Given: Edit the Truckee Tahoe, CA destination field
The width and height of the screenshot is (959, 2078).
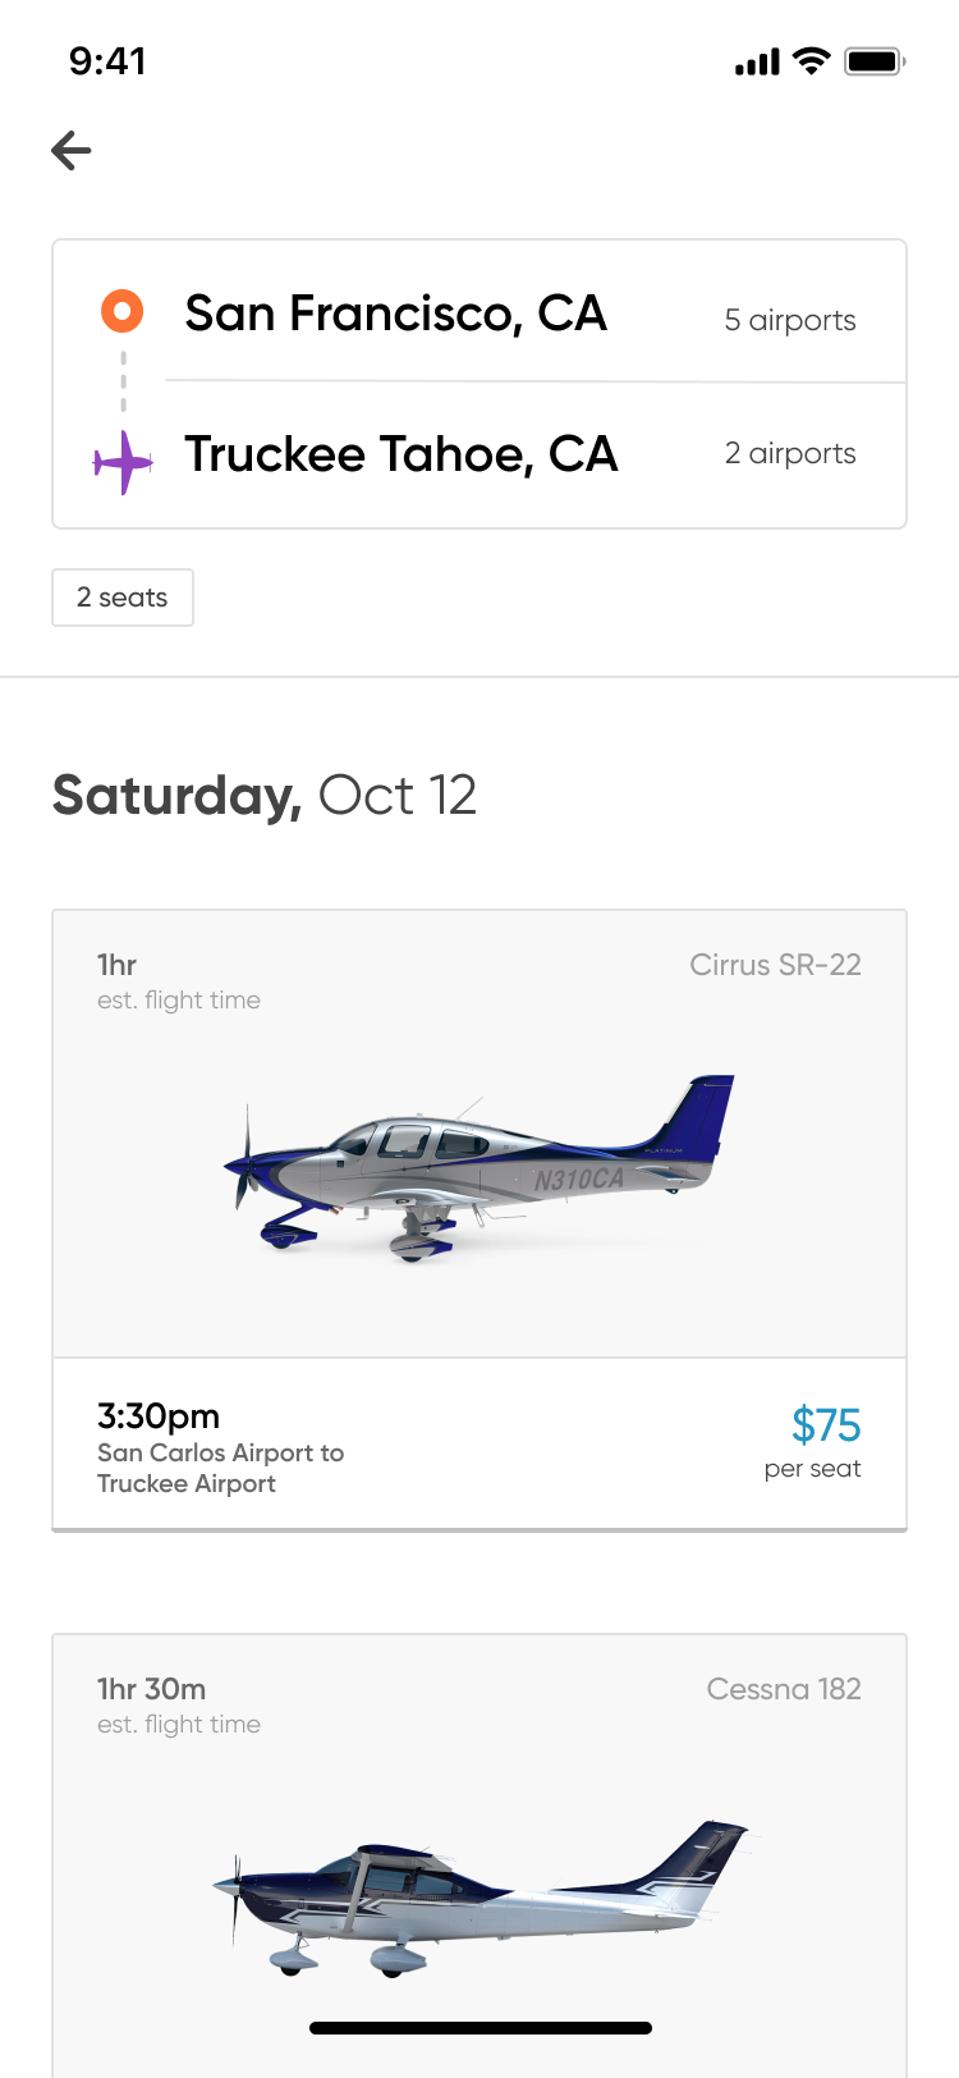Looking at the screenshot, I should tap(401, 454).
